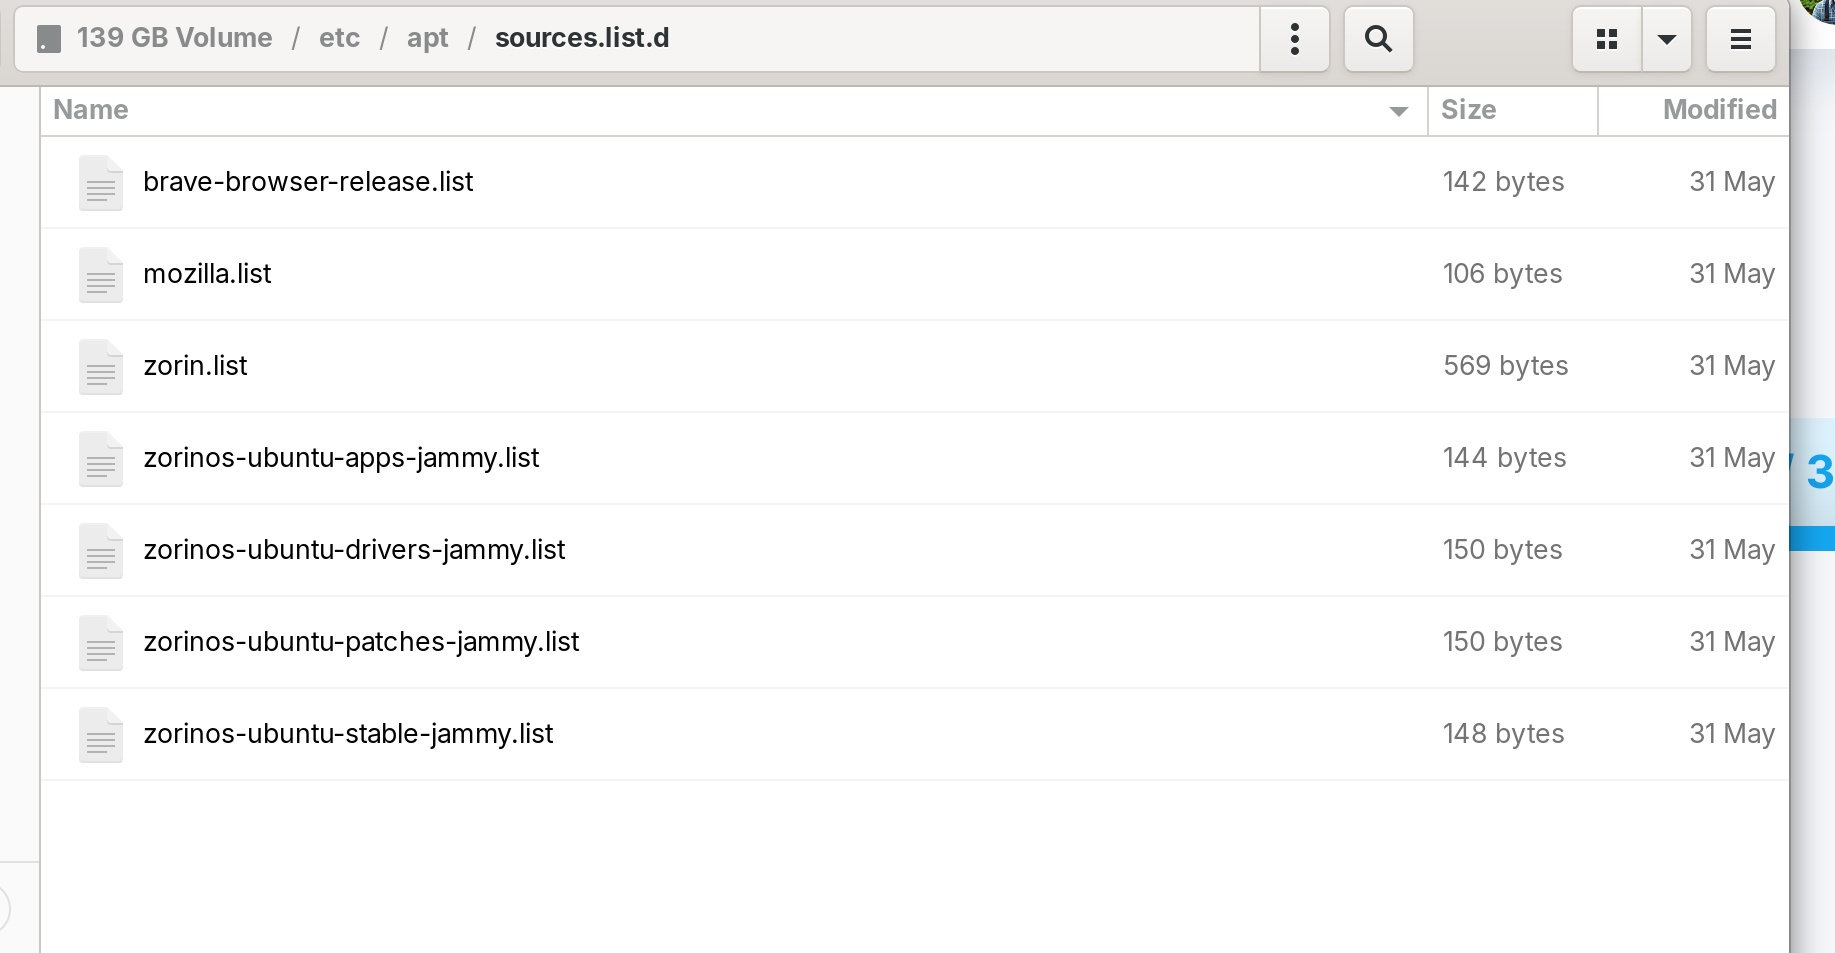Select zorinos-ubuntu-patches-jammy.list file

(x=361, y=642)
